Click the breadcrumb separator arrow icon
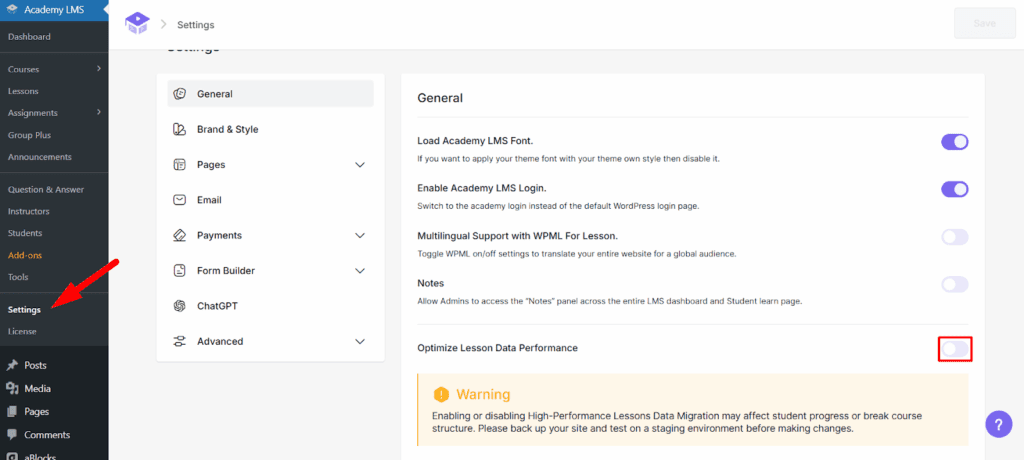 pos(164,24)
